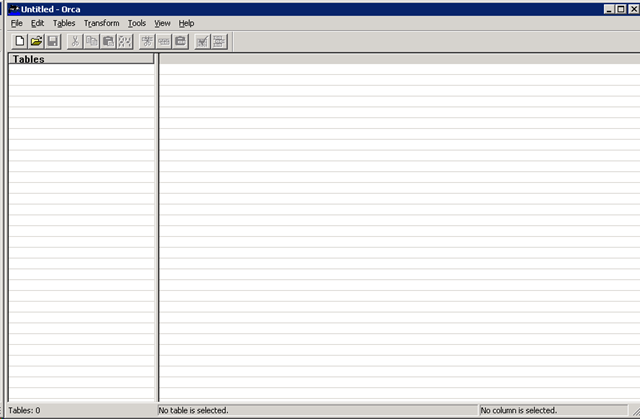640x419 pixels.
Task: Click the Find toolbar icon
Action: (x=125, y=41)
